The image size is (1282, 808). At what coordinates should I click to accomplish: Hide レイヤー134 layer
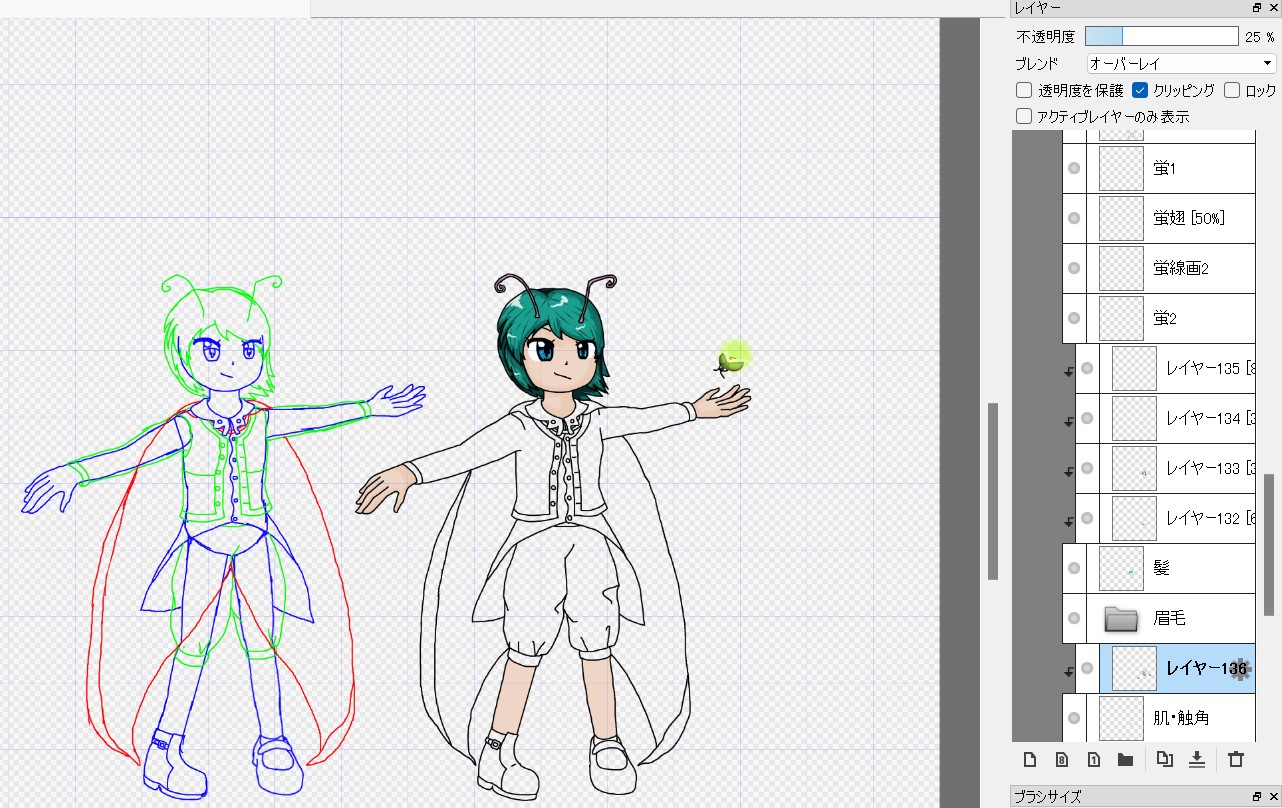[x=1087, y=418]
